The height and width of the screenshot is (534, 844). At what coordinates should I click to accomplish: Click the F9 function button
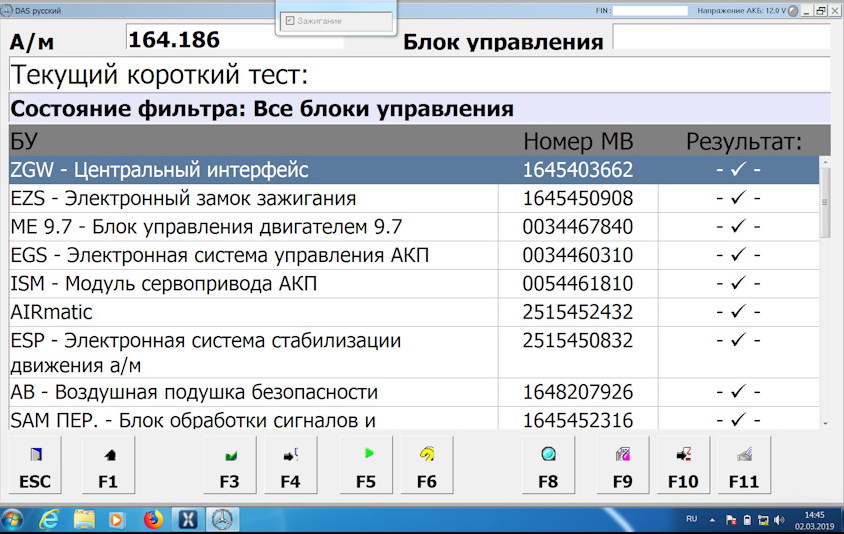click(x=623, y=468)
